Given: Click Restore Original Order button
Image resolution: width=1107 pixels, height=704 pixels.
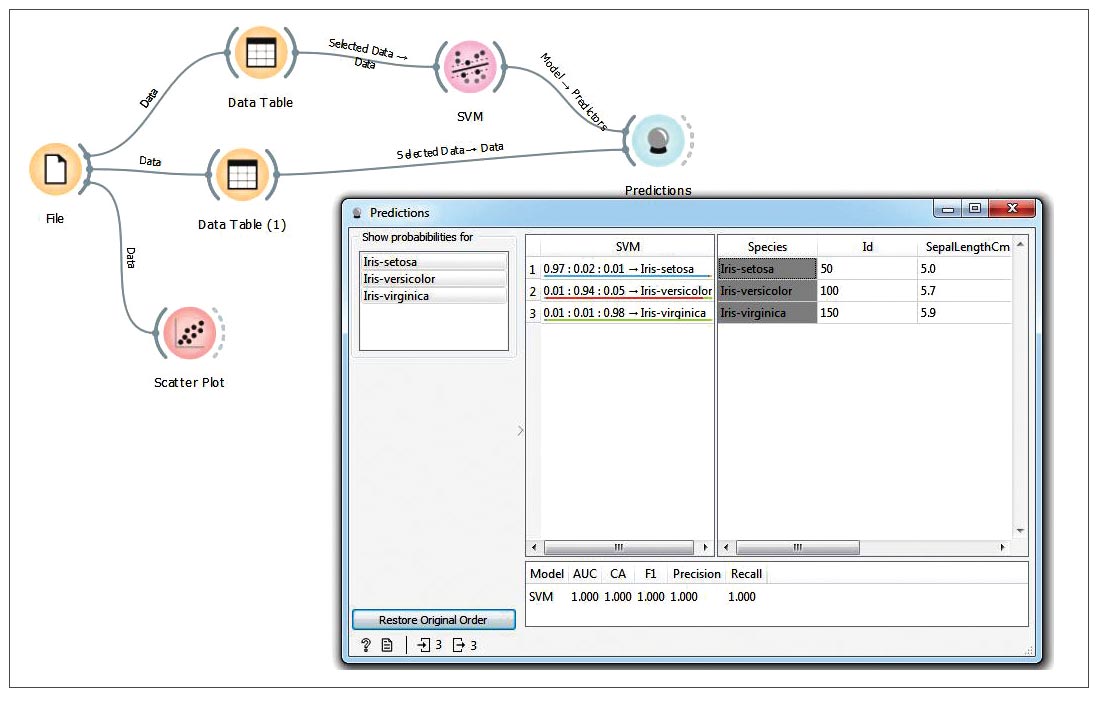Looking at the screenshot, I should pyautogui.click(x=433, y=620).
